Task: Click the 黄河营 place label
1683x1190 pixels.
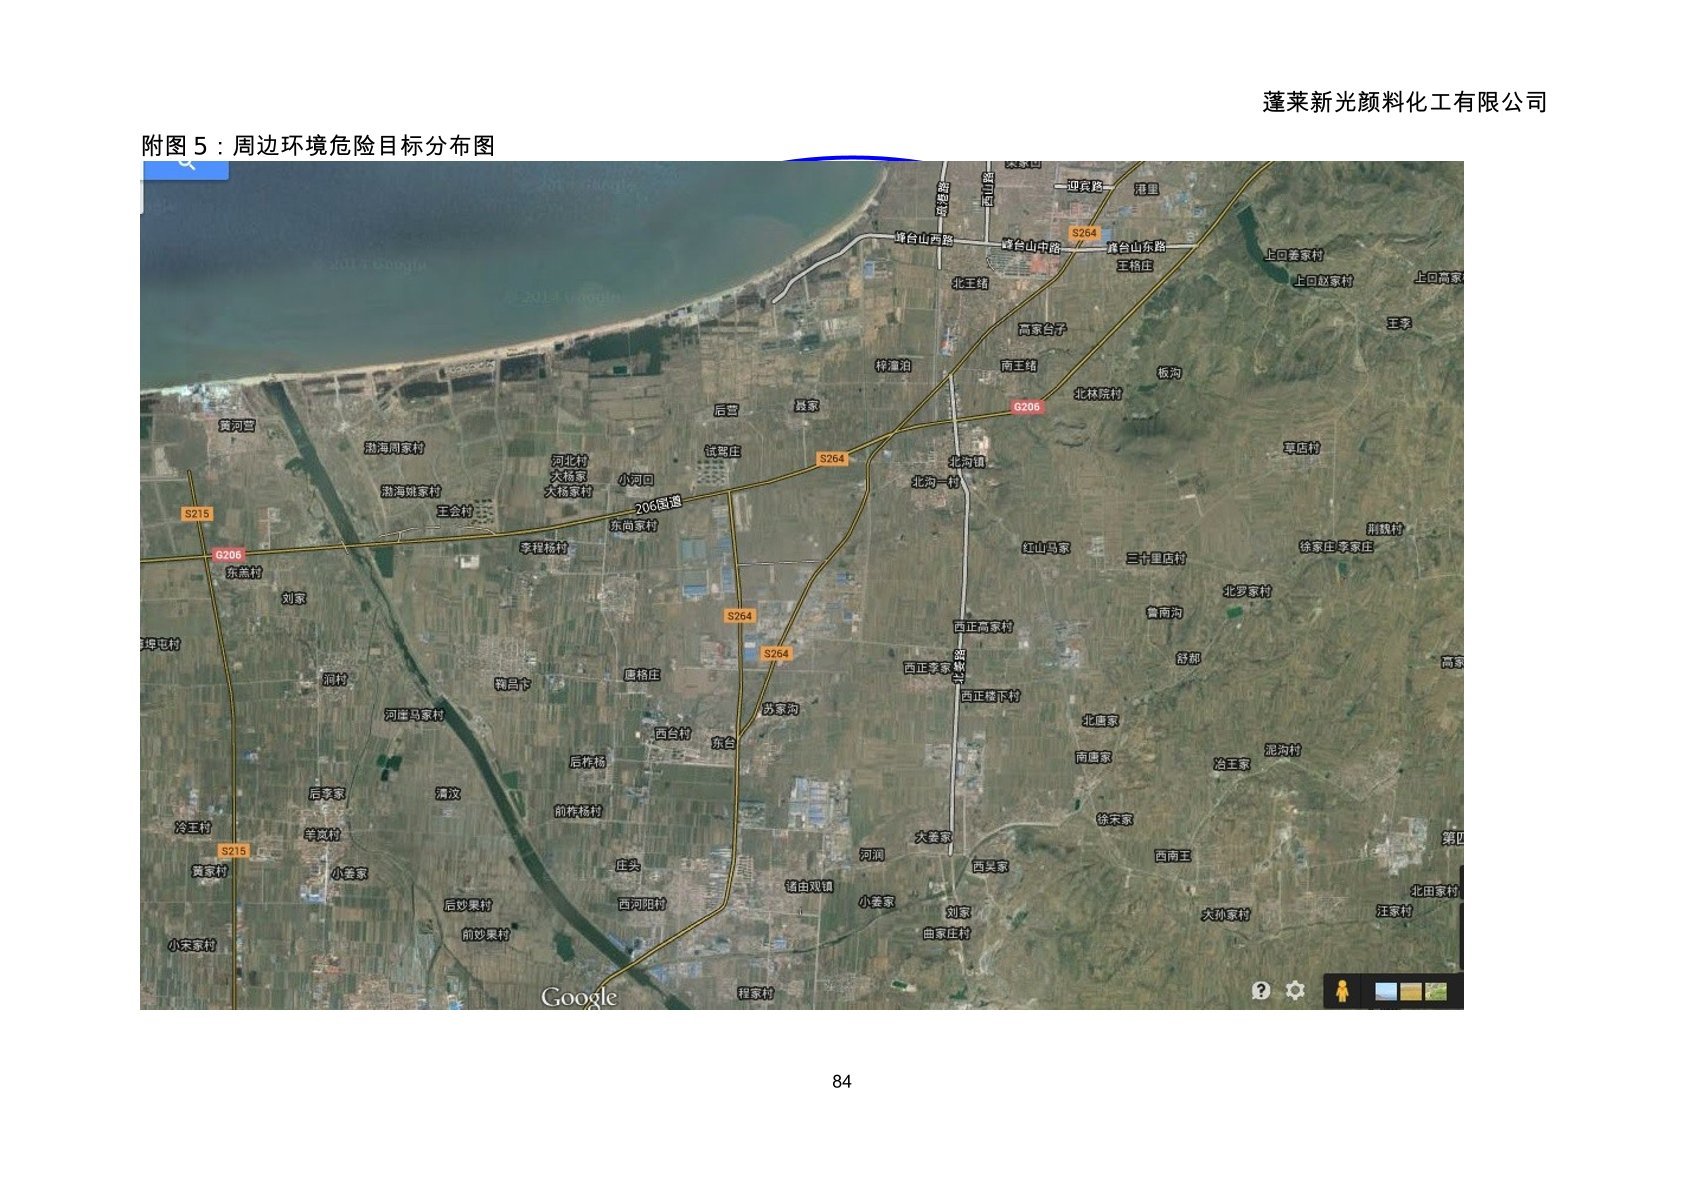Action: coord(237,426)
